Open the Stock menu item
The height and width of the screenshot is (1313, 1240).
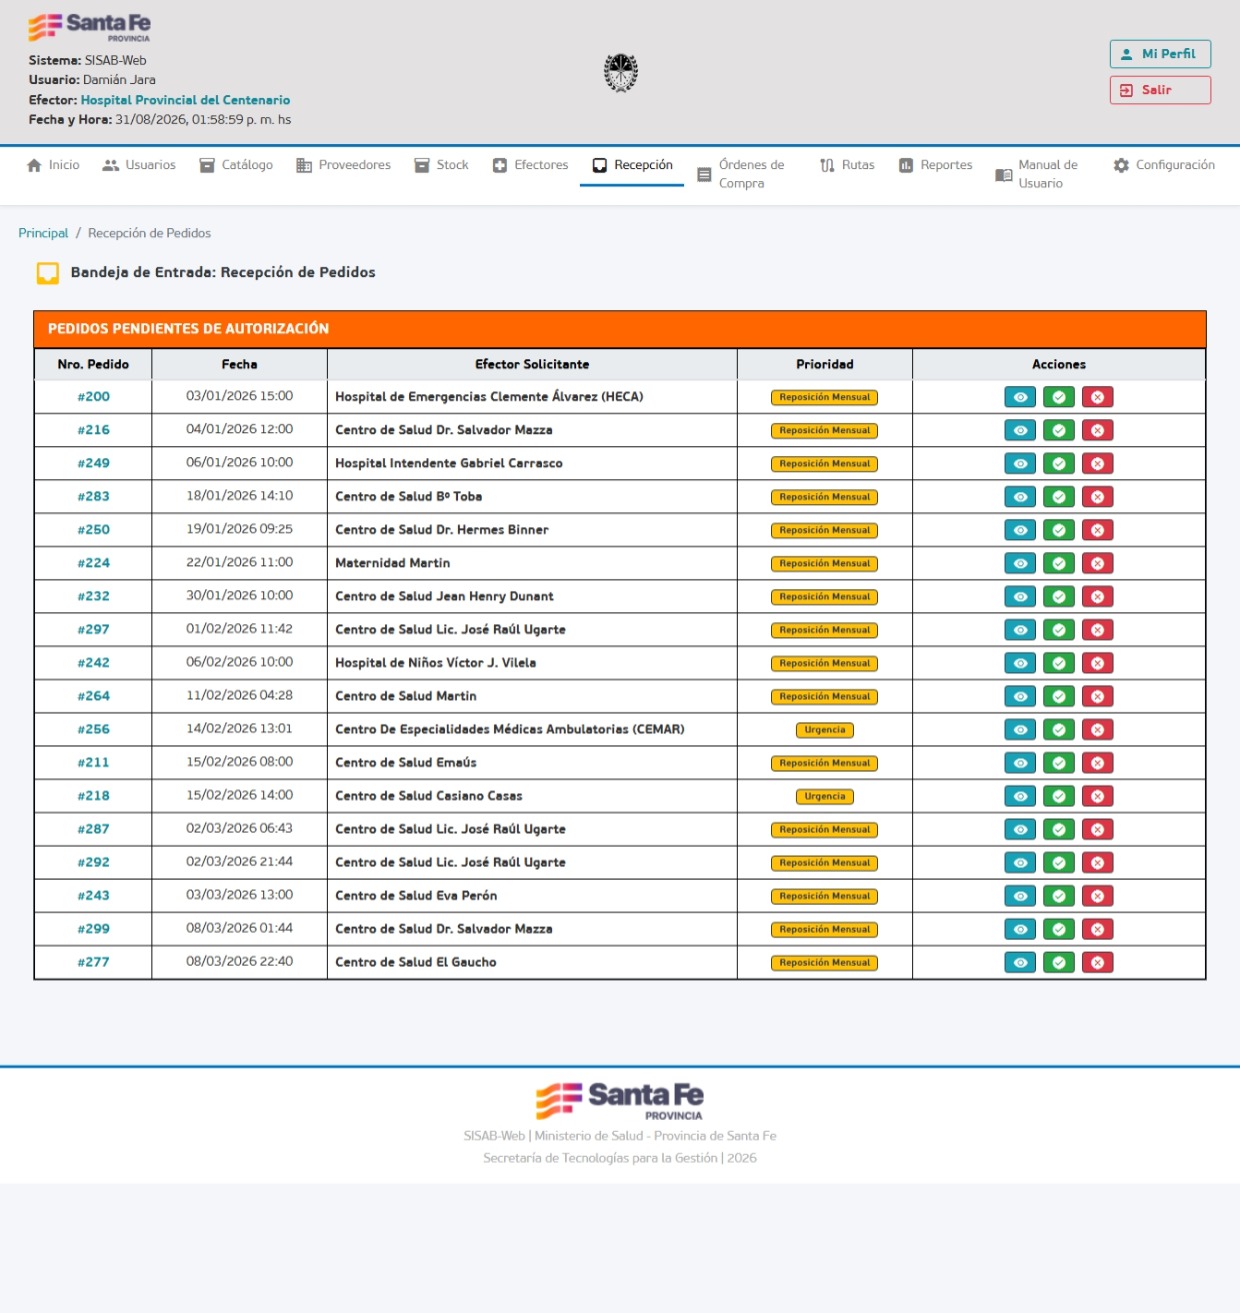click(441, 165)
